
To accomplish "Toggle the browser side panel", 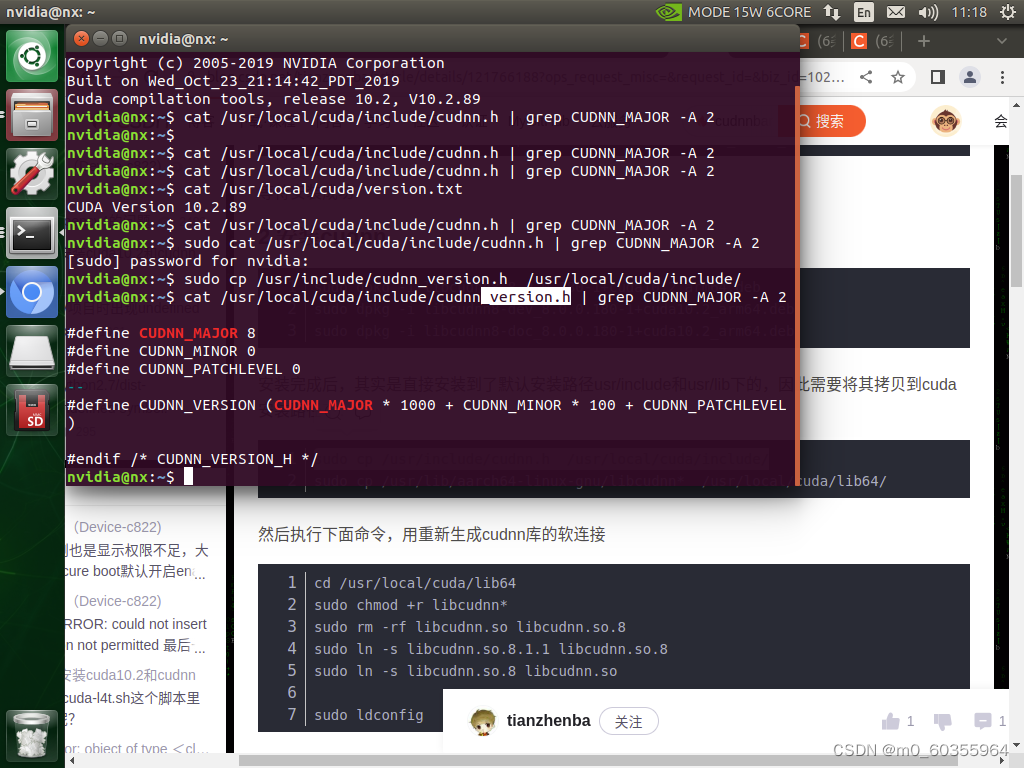I will click(x=938, y=77).
